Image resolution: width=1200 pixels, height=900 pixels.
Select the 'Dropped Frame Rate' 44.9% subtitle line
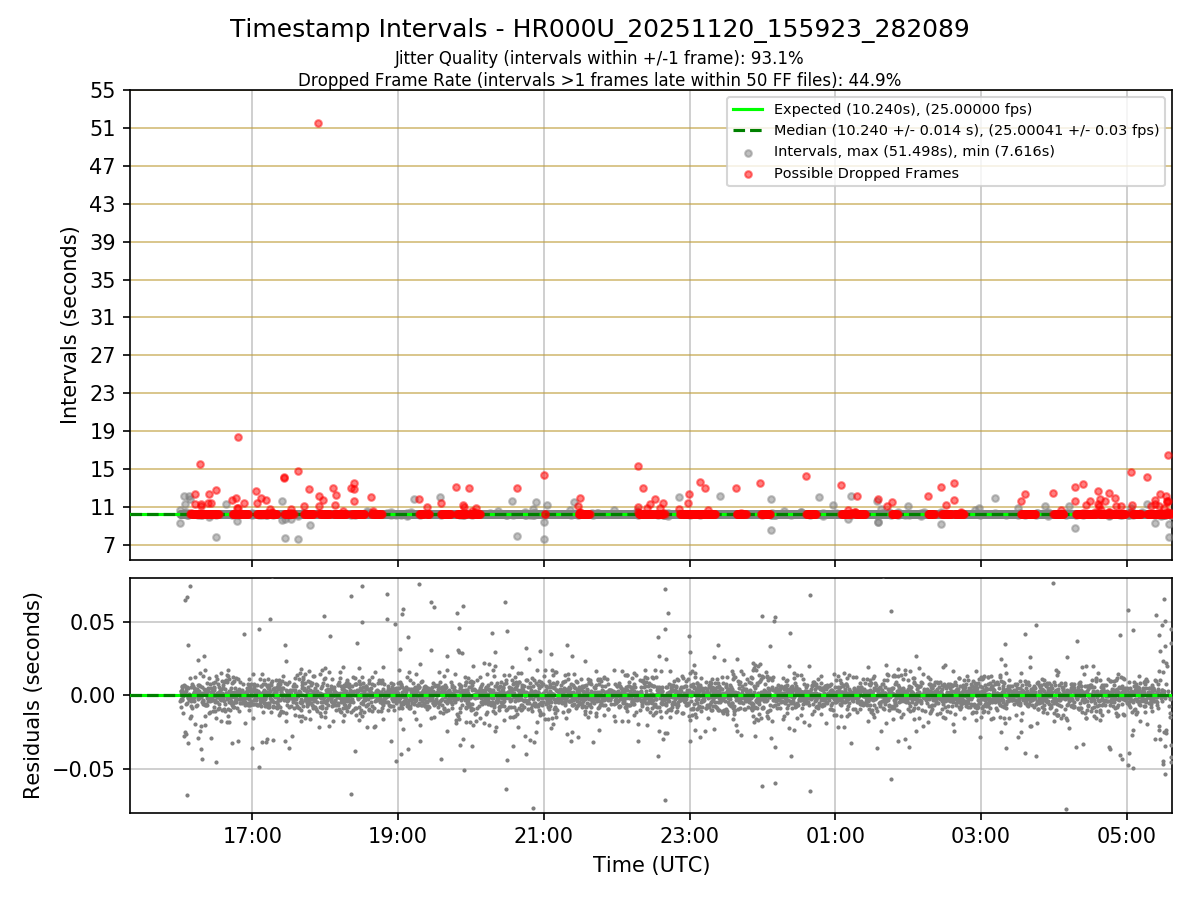point(600,80)
